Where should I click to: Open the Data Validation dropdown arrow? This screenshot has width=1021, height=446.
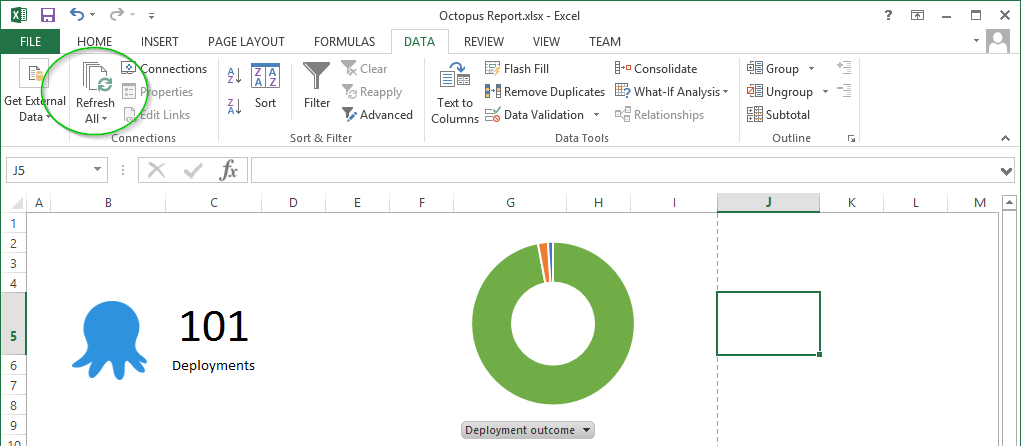[x=596, y=115]
